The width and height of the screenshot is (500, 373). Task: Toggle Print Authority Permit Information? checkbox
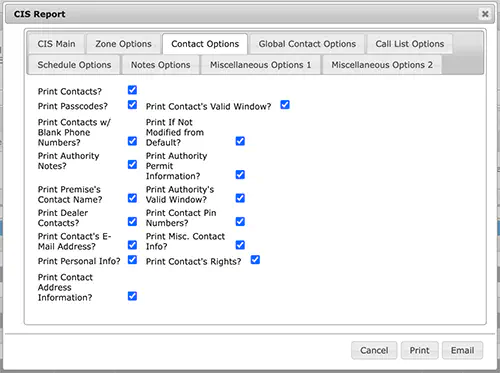point(240,175)
